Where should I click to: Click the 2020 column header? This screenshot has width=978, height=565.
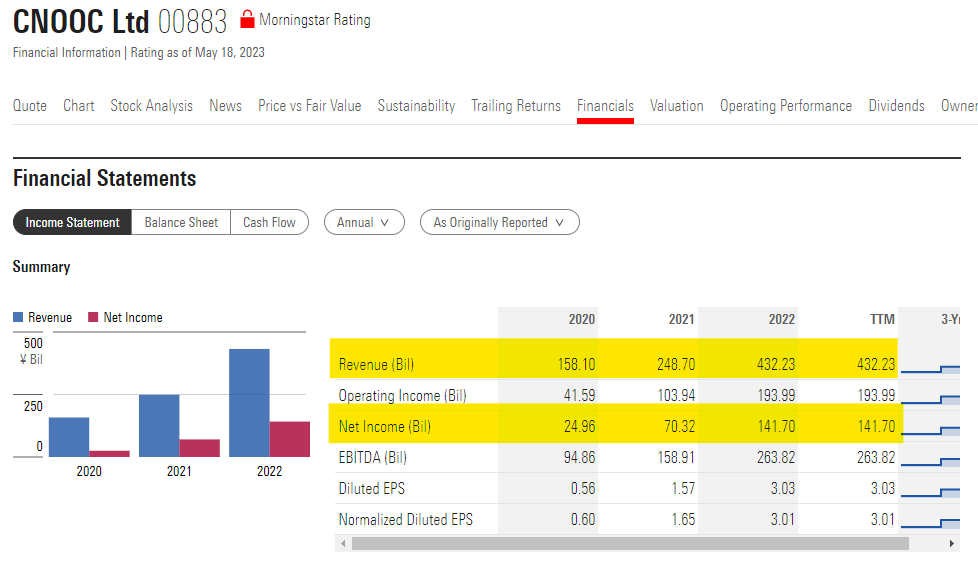581,319
